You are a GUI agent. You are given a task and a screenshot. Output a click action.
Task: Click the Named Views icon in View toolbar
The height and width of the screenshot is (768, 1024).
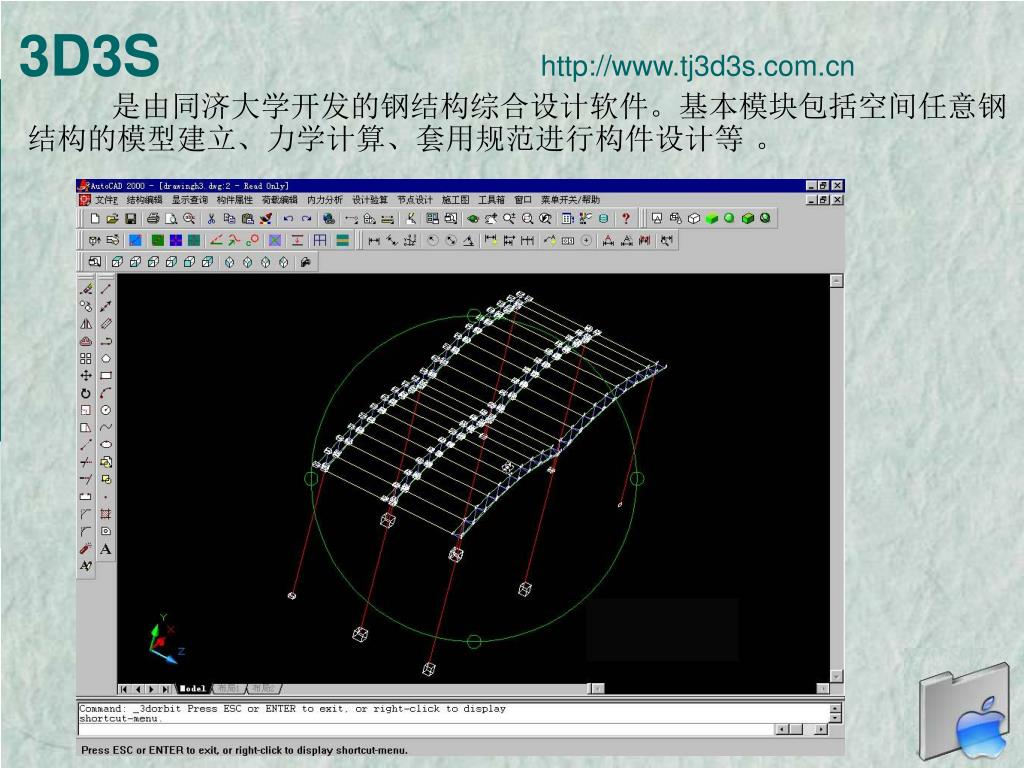tap(95, 263)
